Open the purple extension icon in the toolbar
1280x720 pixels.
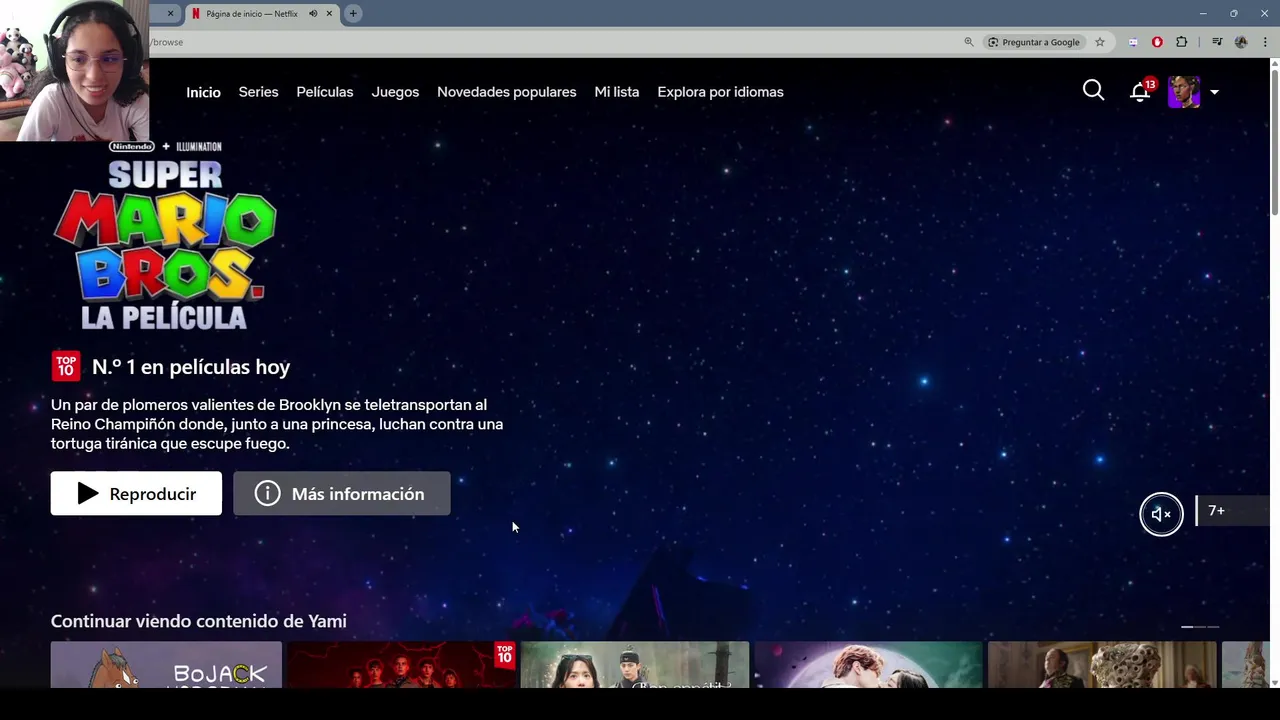1133,42
